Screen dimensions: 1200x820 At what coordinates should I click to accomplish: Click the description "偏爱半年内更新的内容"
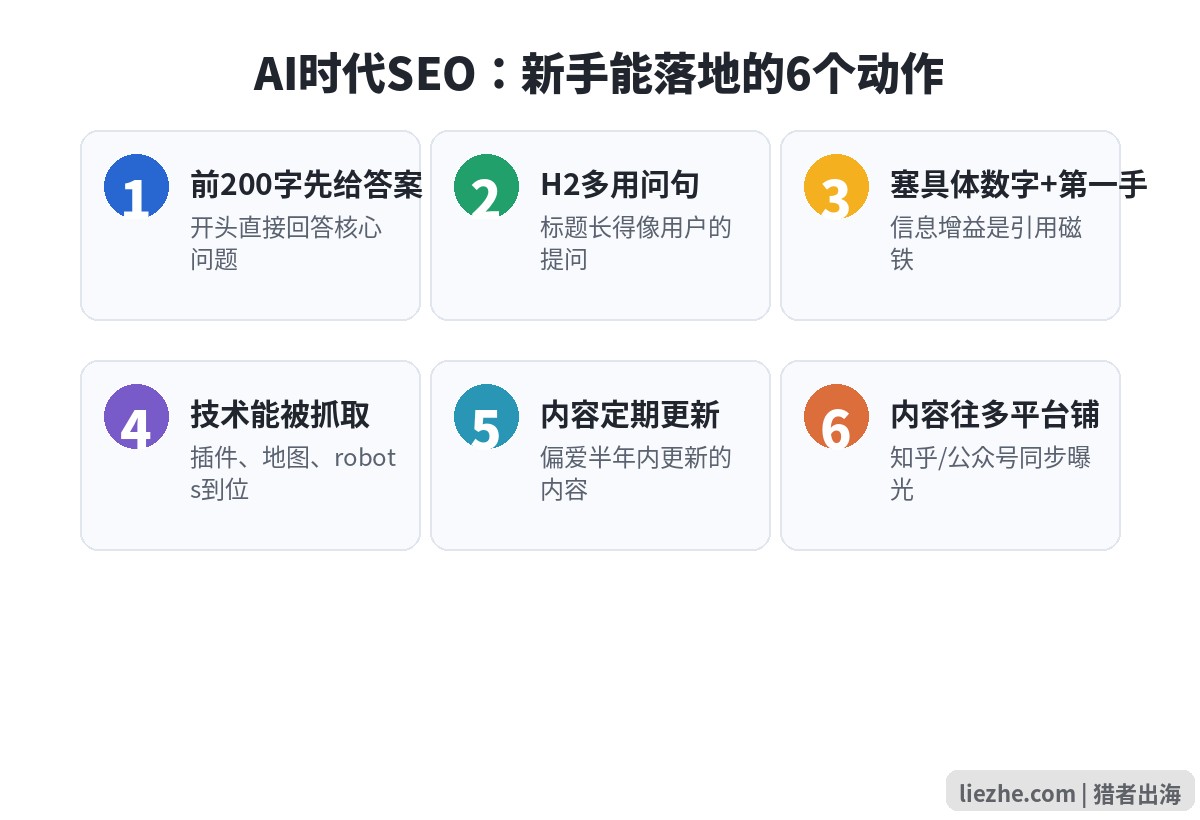pos(636,473)
